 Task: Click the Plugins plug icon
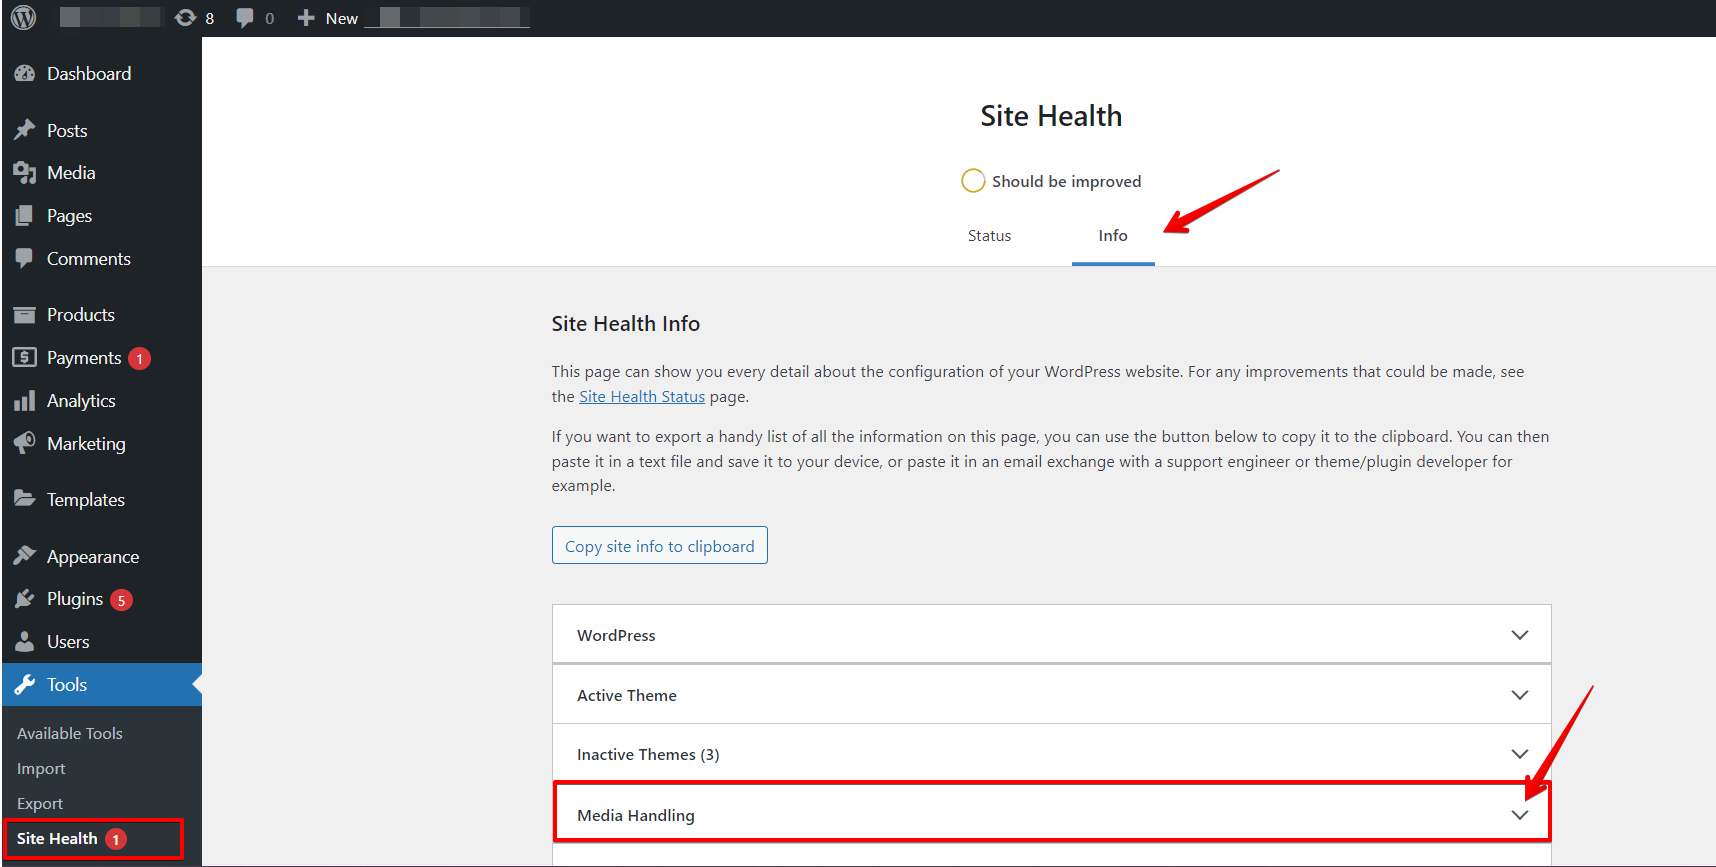[25, 599]
